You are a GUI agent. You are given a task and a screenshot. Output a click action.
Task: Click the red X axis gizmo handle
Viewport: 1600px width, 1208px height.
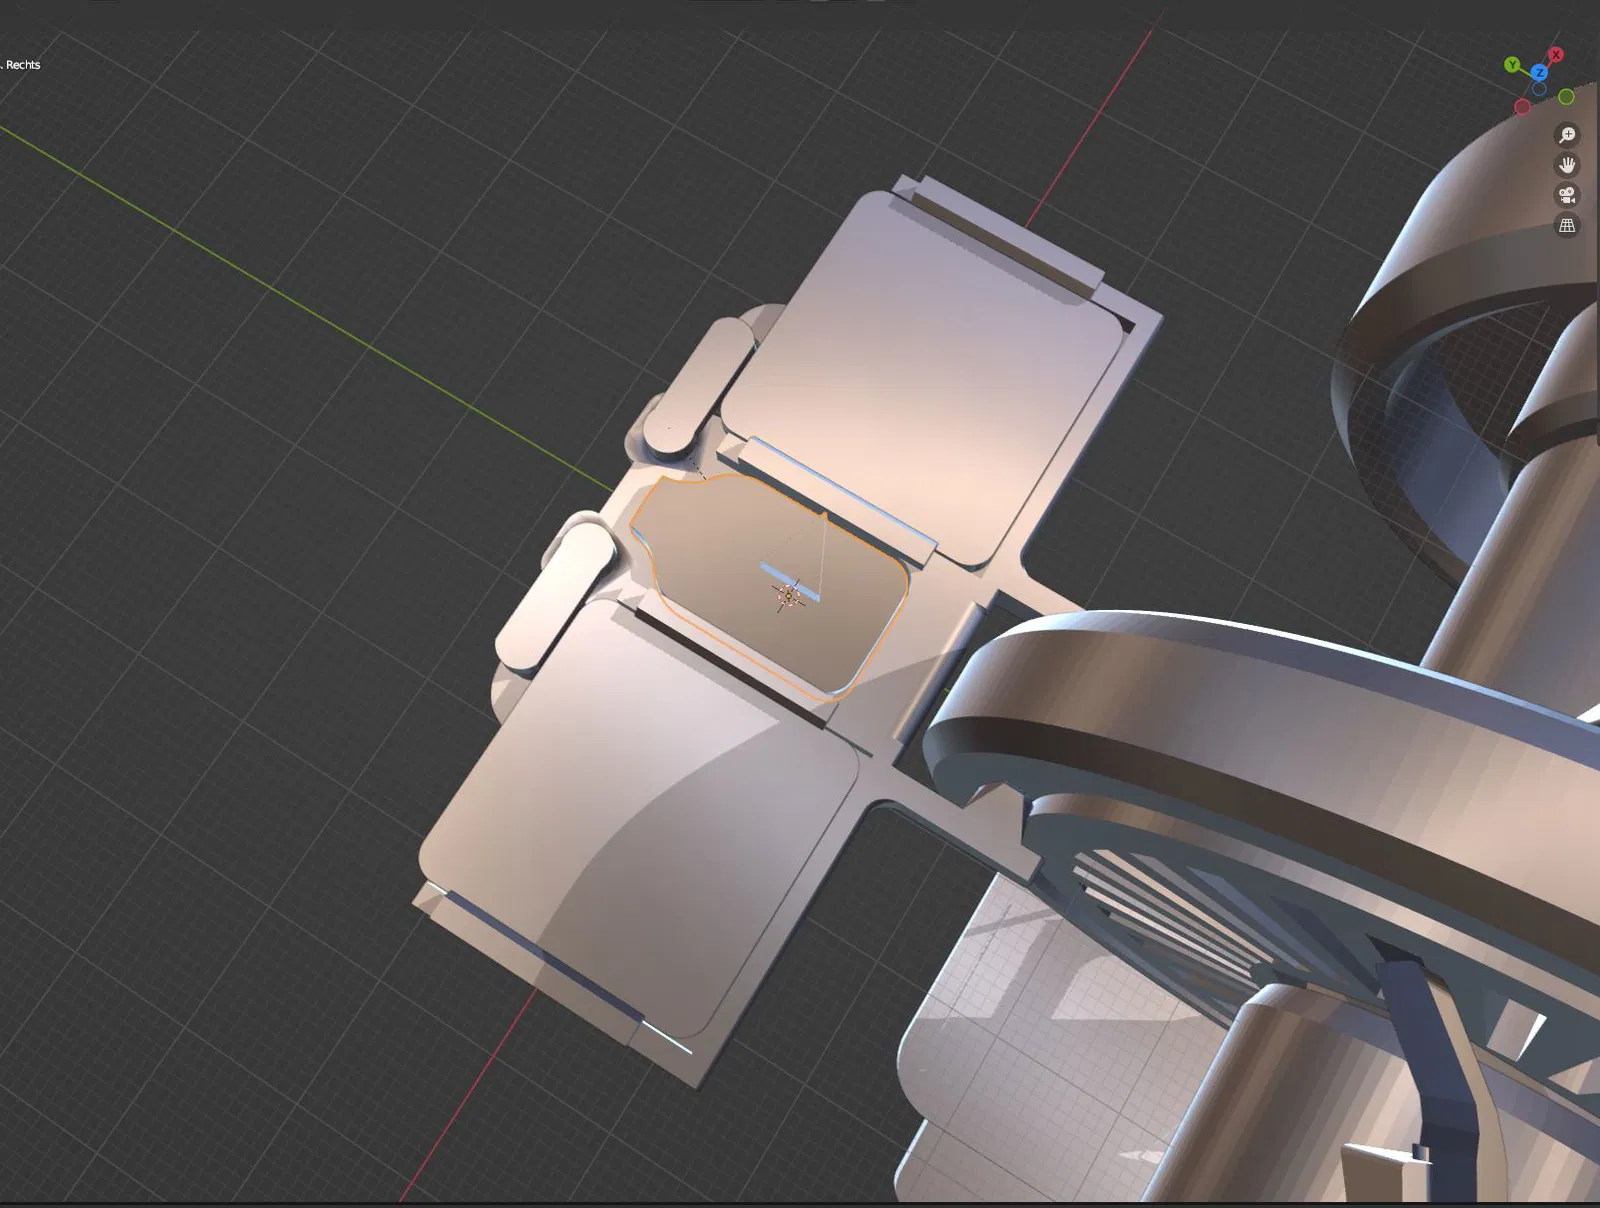click(x=1555, y=55)
